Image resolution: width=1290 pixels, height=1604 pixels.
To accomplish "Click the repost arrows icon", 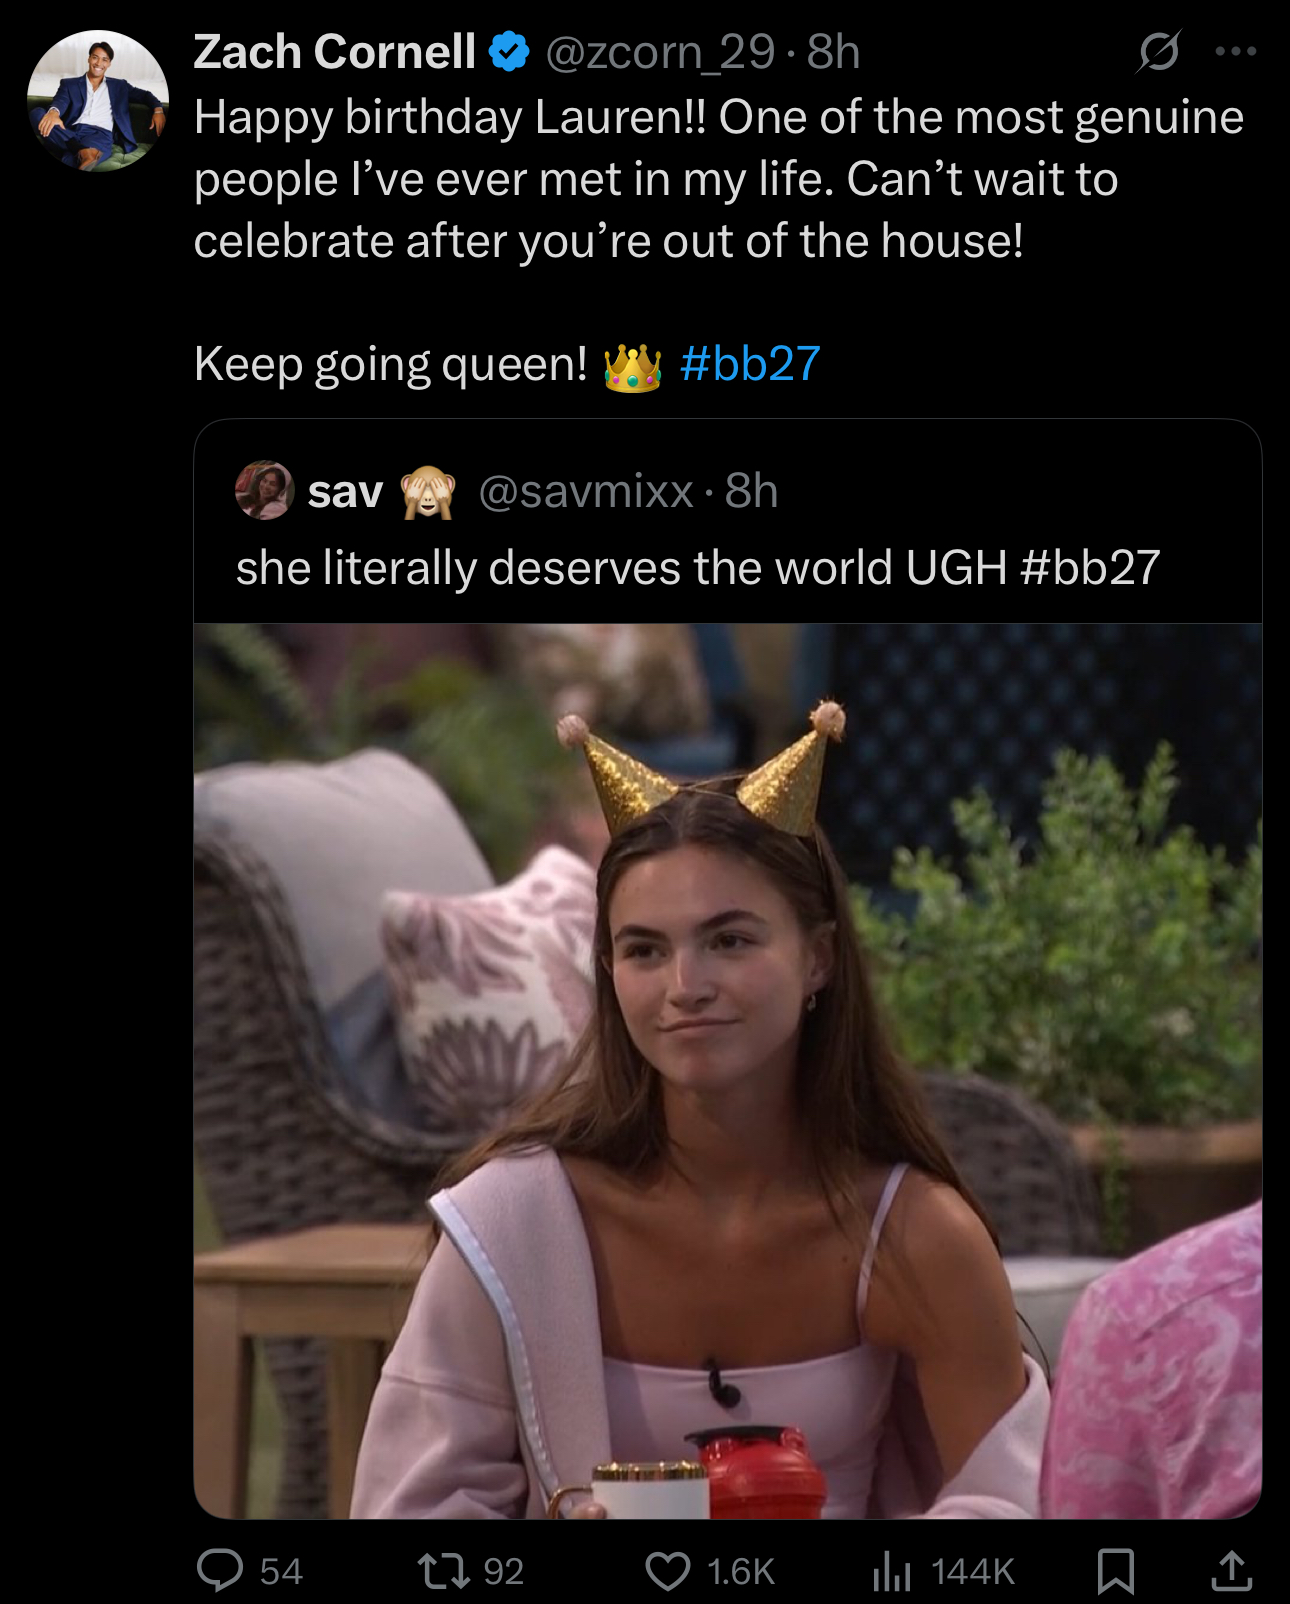I will (x=444, y=1570).
